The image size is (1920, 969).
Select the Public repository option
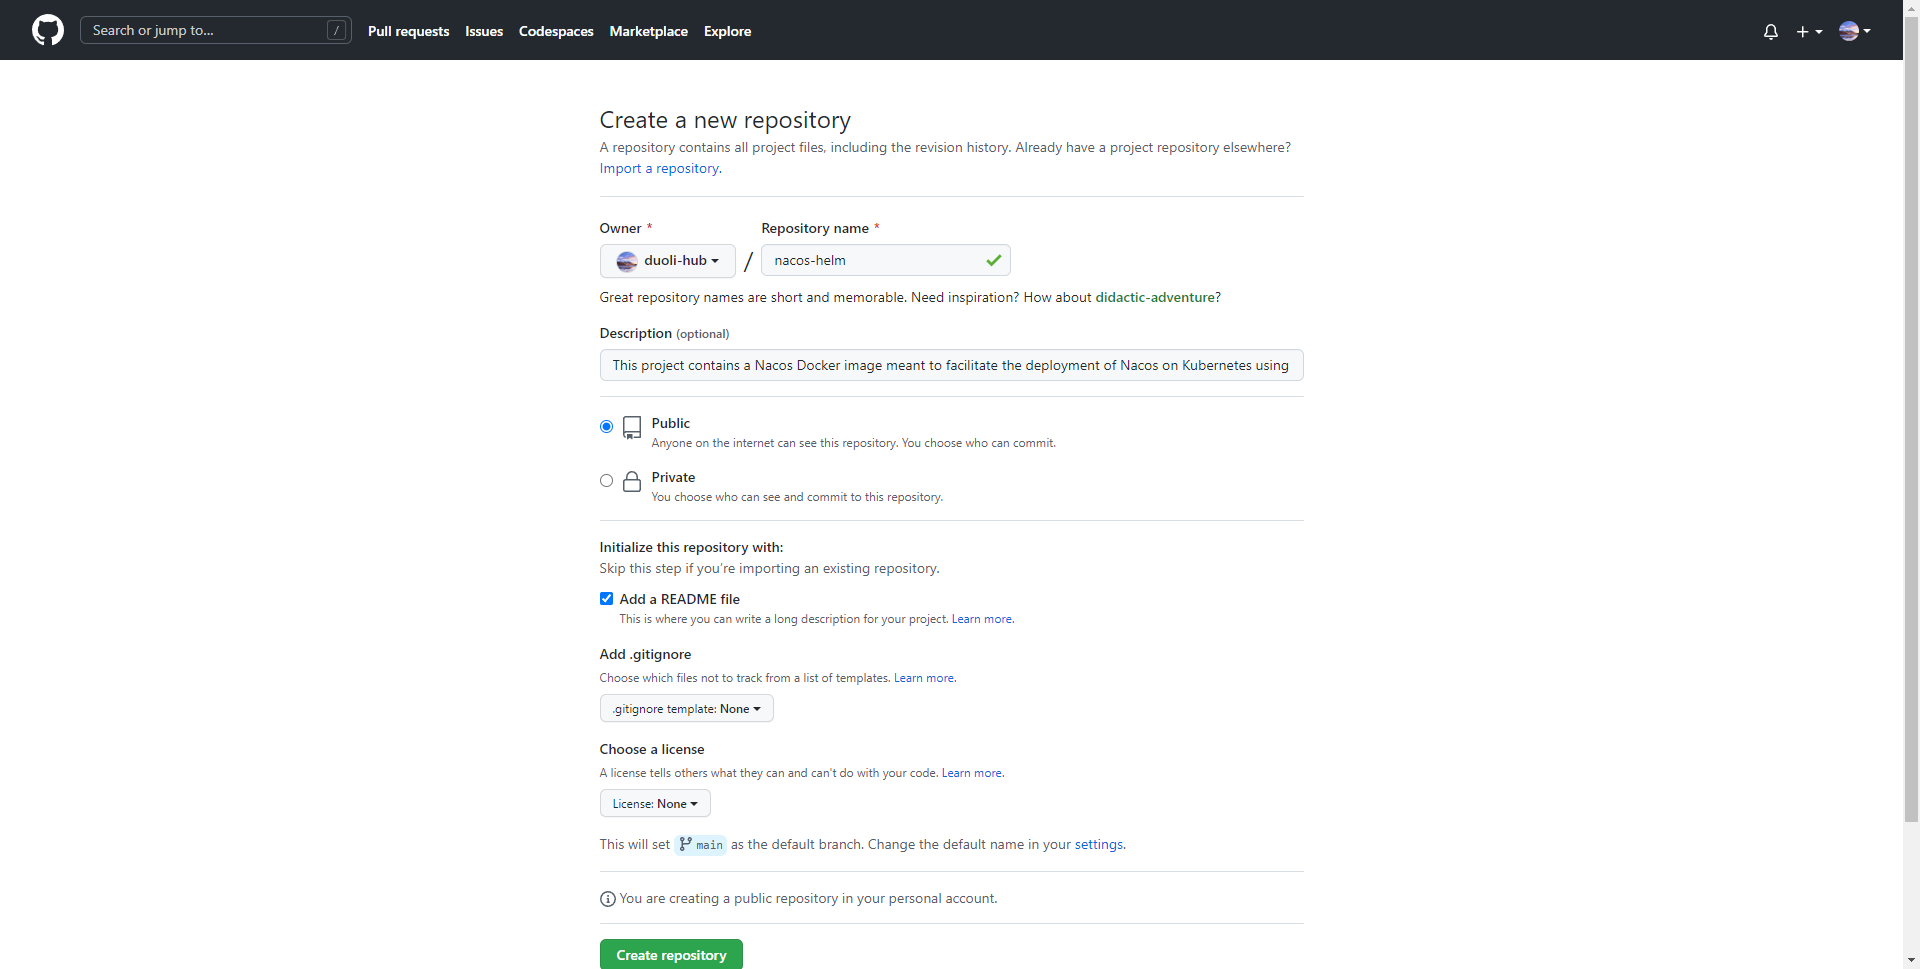pos(606,426)
